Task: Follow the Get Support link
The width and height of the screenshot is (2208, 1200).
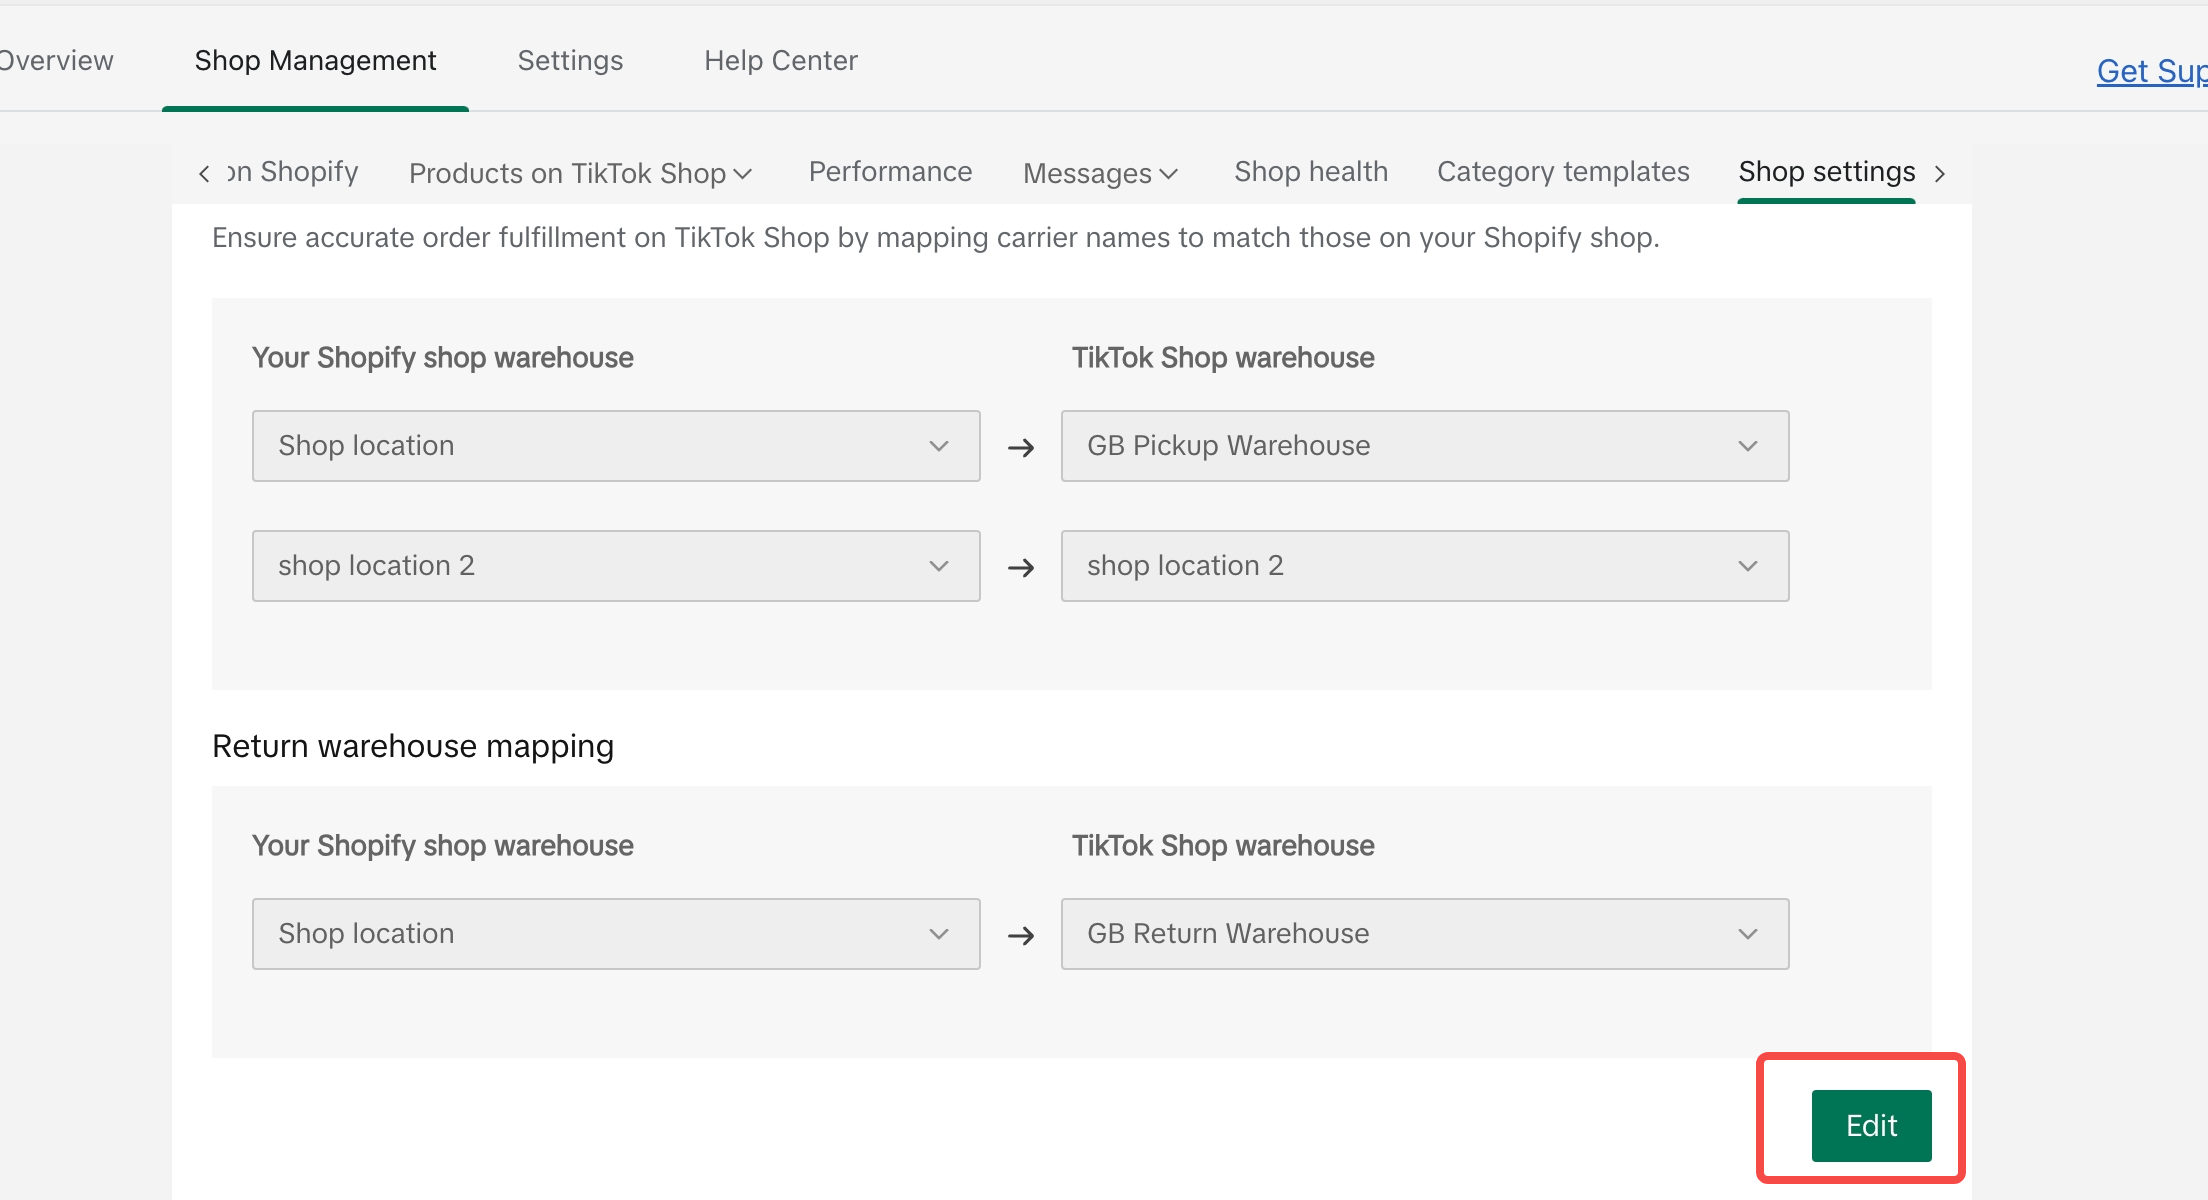Action: coord(2150,72)
